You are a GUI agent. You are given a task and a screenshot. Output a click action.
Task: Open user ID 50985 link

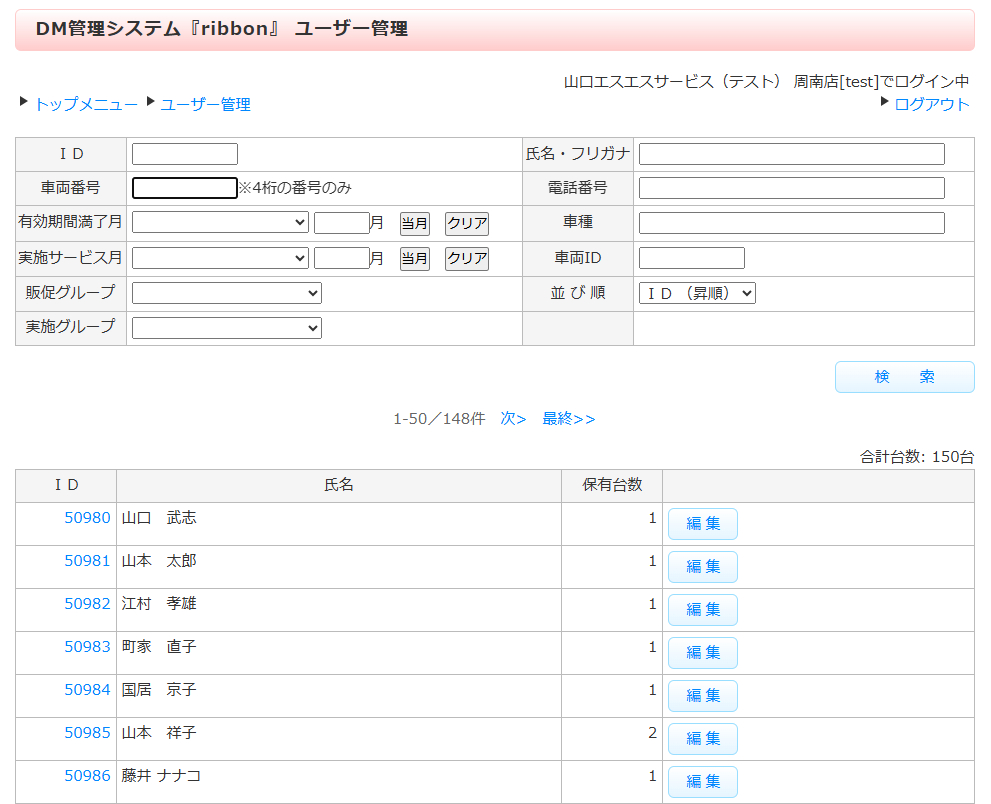pyautogui.click(x=87, y=733)
